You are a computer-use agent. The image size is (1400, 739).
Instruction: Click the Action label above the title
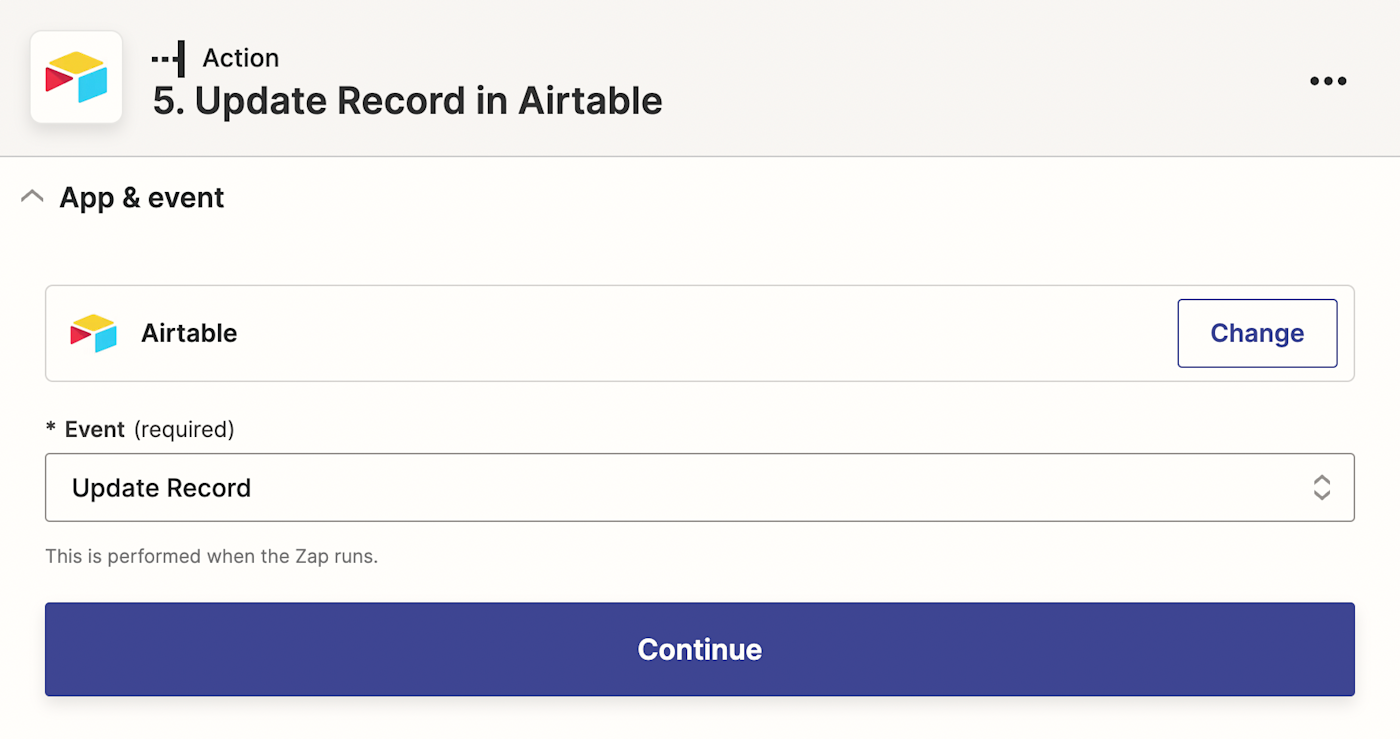[240, 58]
